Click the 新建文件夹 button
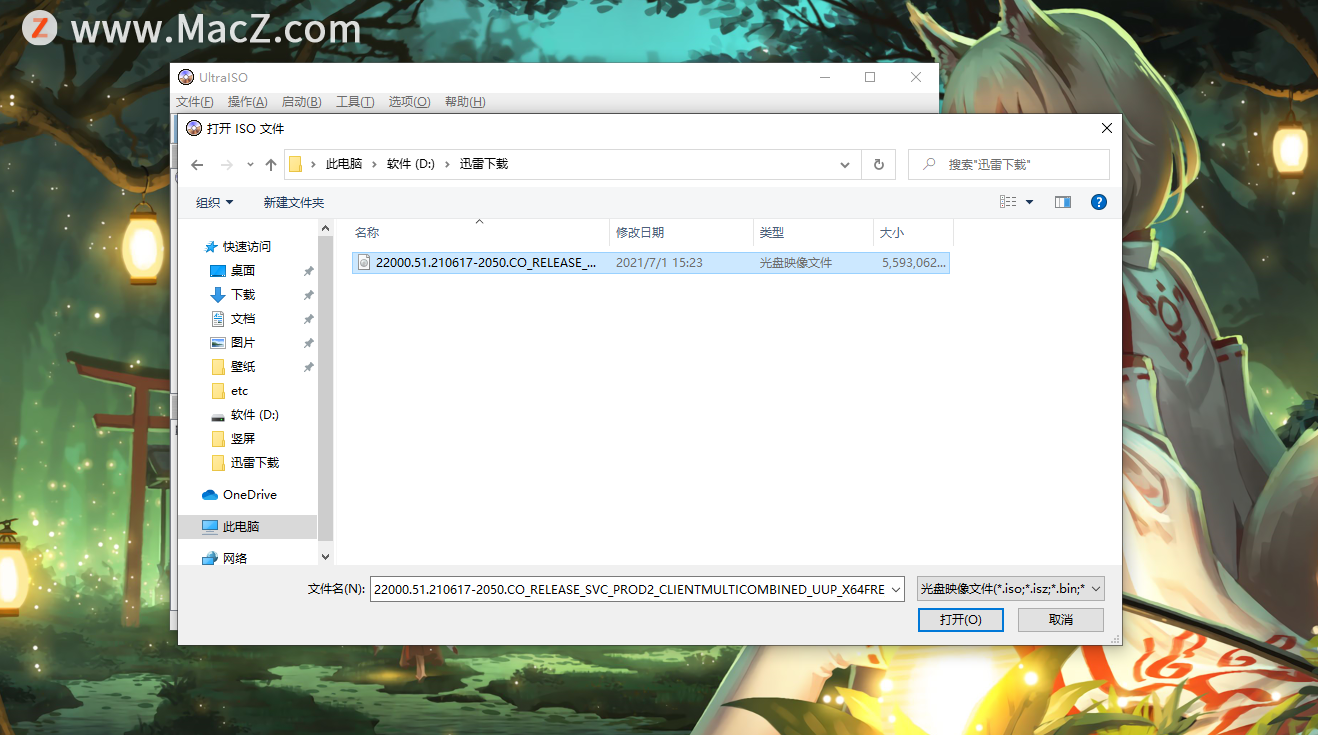The image size is (1318, 735). 294,203
